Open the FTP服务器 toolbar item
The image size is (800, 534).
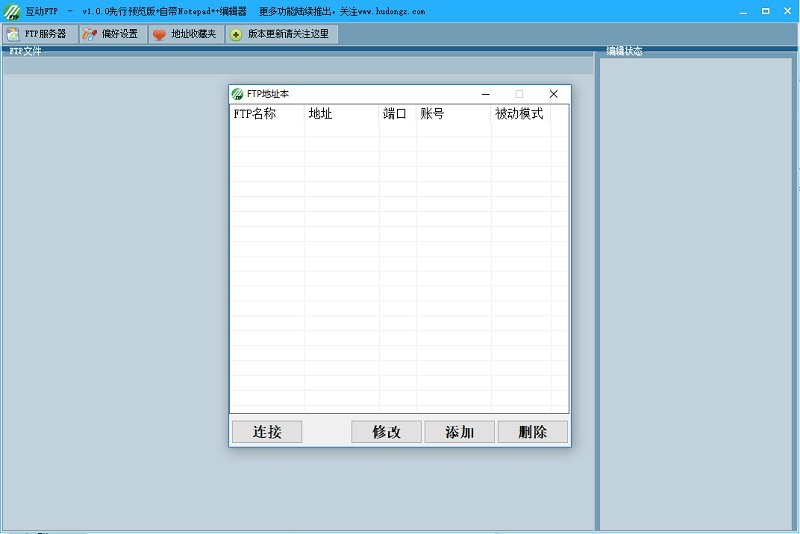[39, 34]
